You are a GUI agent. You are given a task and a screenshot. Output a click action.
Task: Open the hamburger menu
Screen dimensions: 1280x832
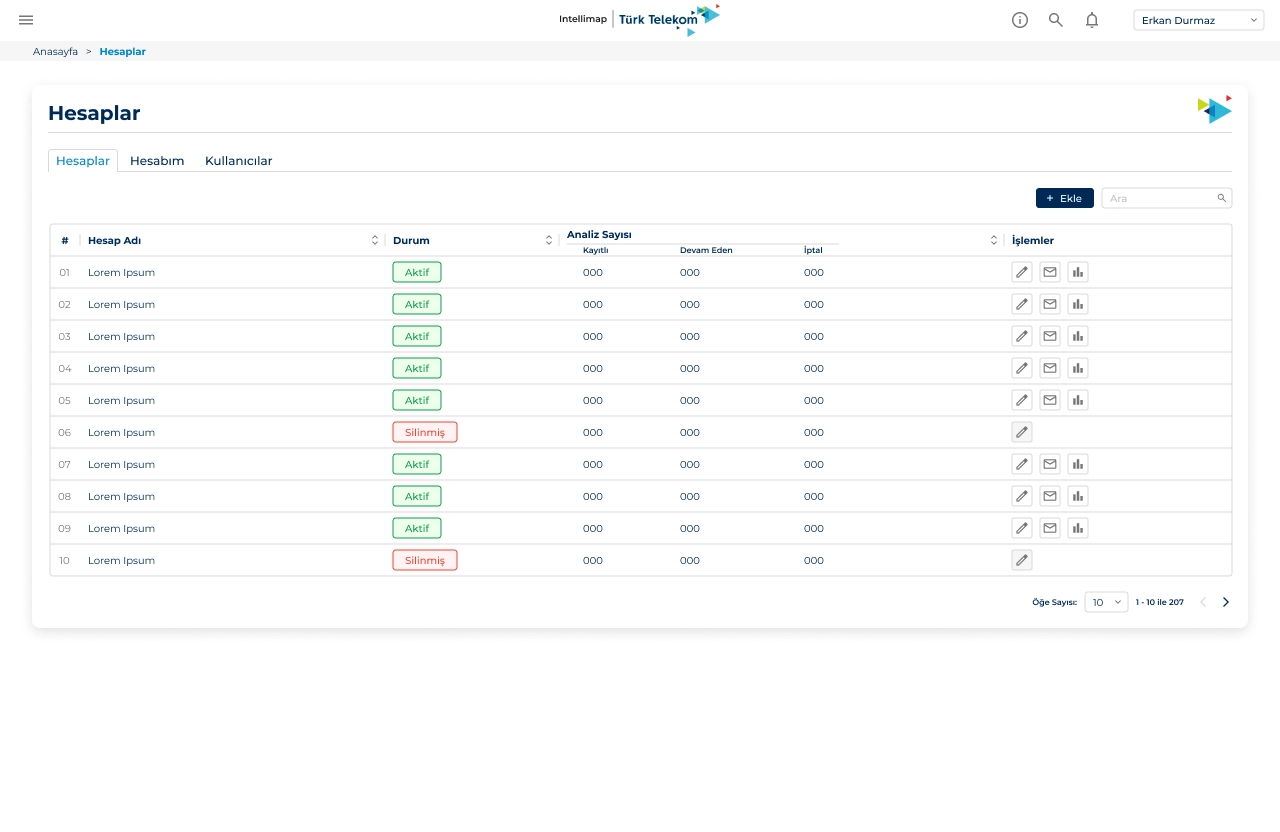[26, 20]
